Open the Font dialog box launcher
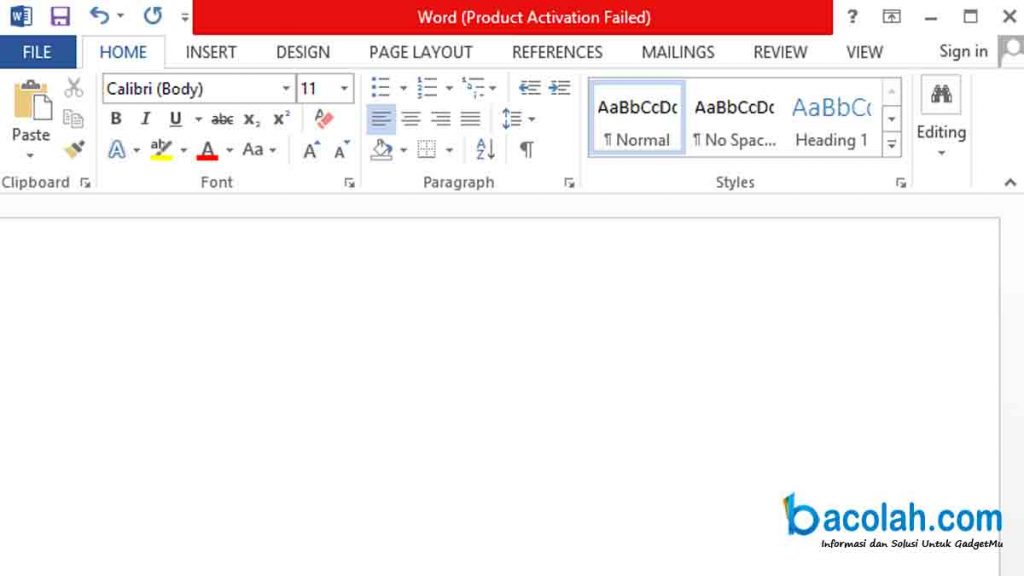The height and width of the screenshot is (576, 1024). [x=348, y=182]
